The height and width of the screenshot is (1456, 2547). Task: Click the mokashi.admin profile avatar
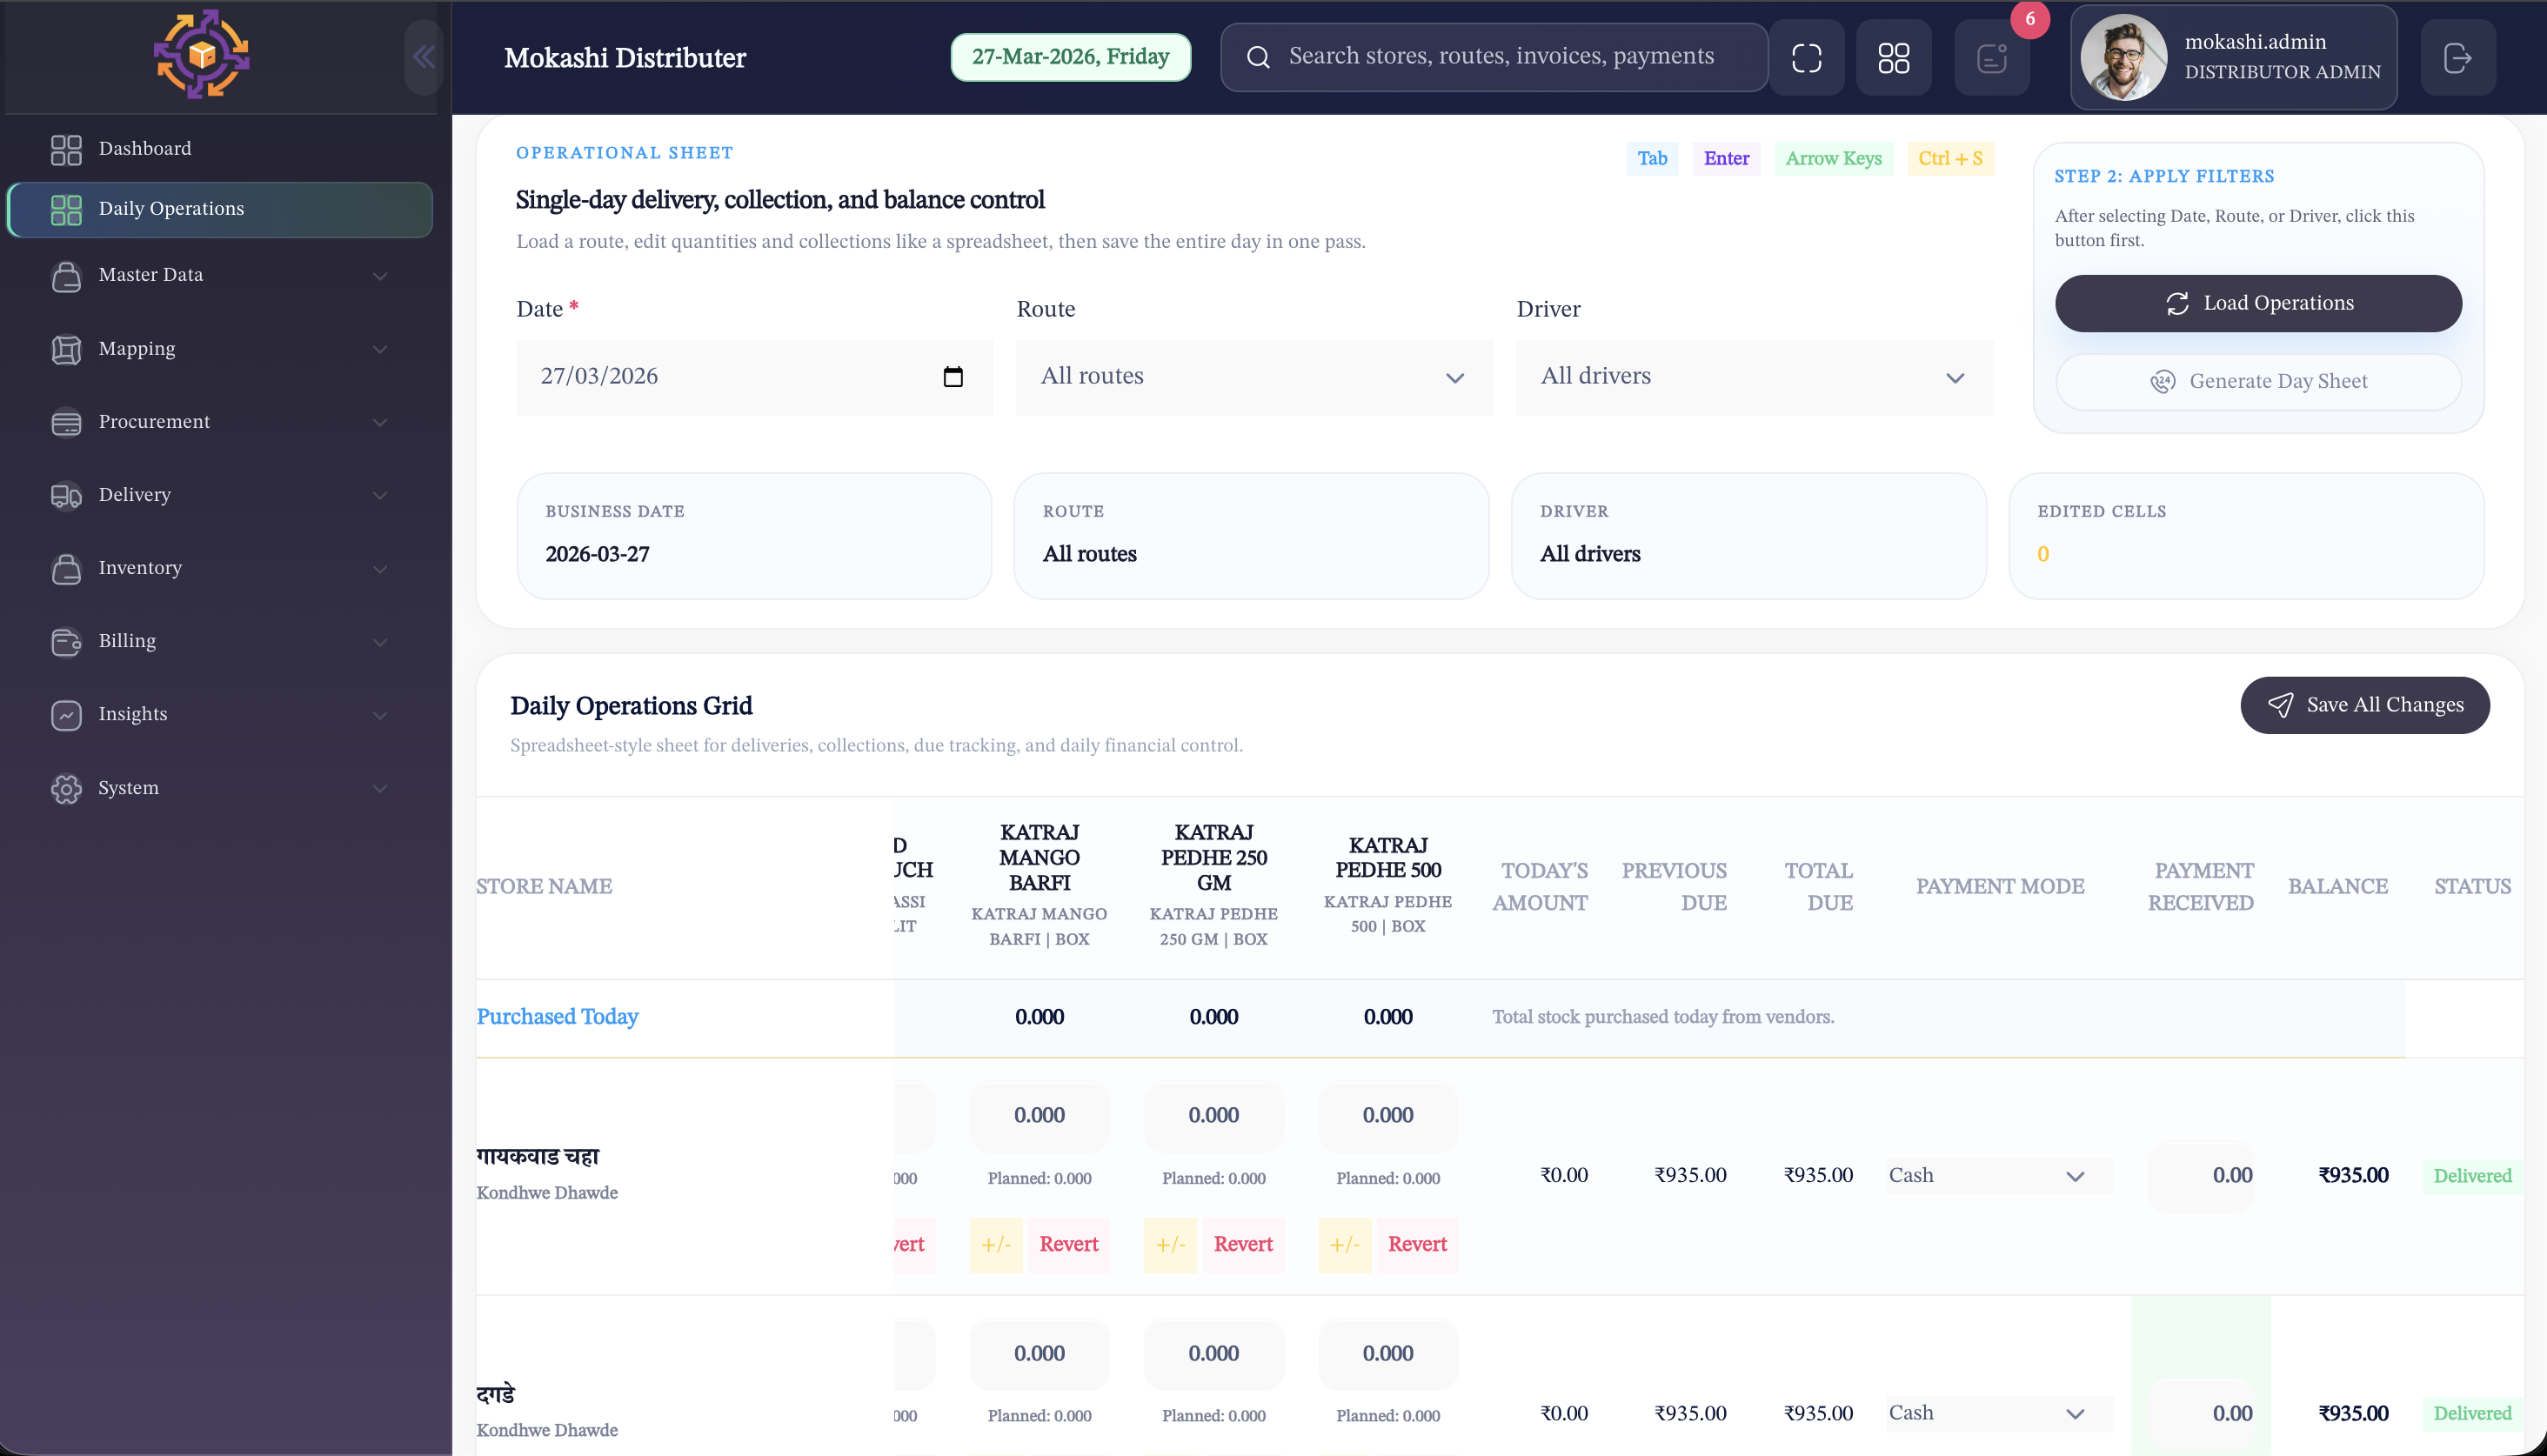pos(2127,57)
